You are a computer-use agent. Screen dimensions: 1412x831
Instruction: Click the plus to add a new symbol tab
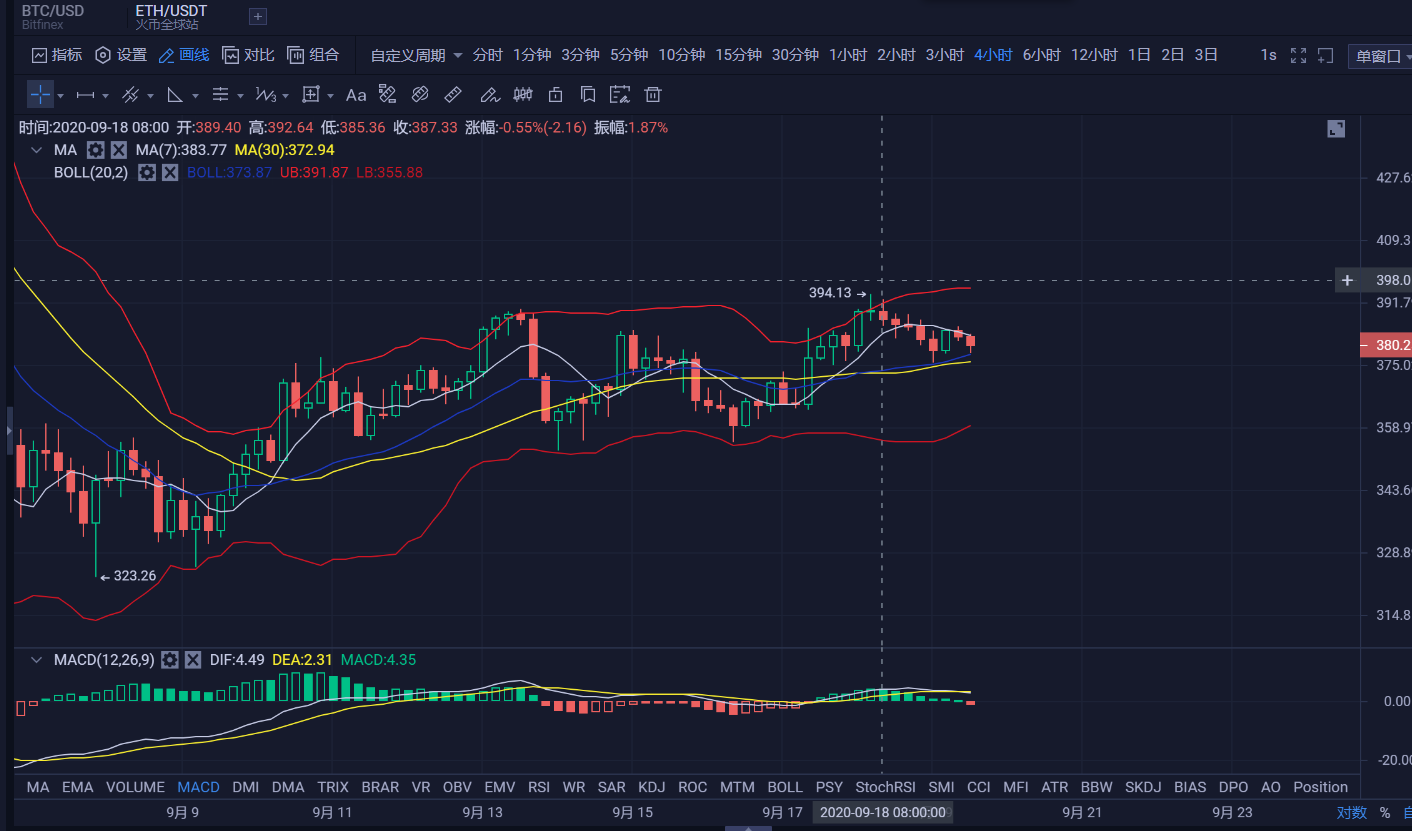(257, 16)
